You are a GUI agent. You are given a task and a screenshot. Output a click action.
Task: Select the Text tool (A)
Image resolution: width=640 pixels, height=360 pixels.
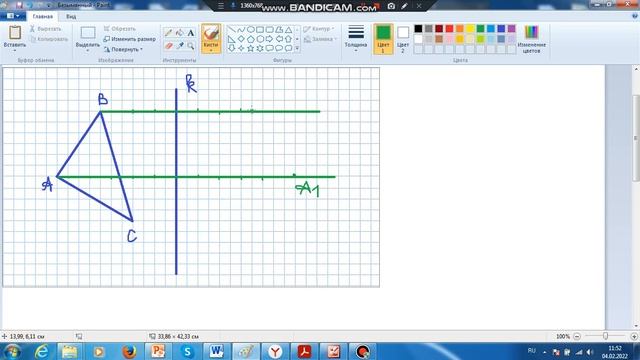click(191, 33)
